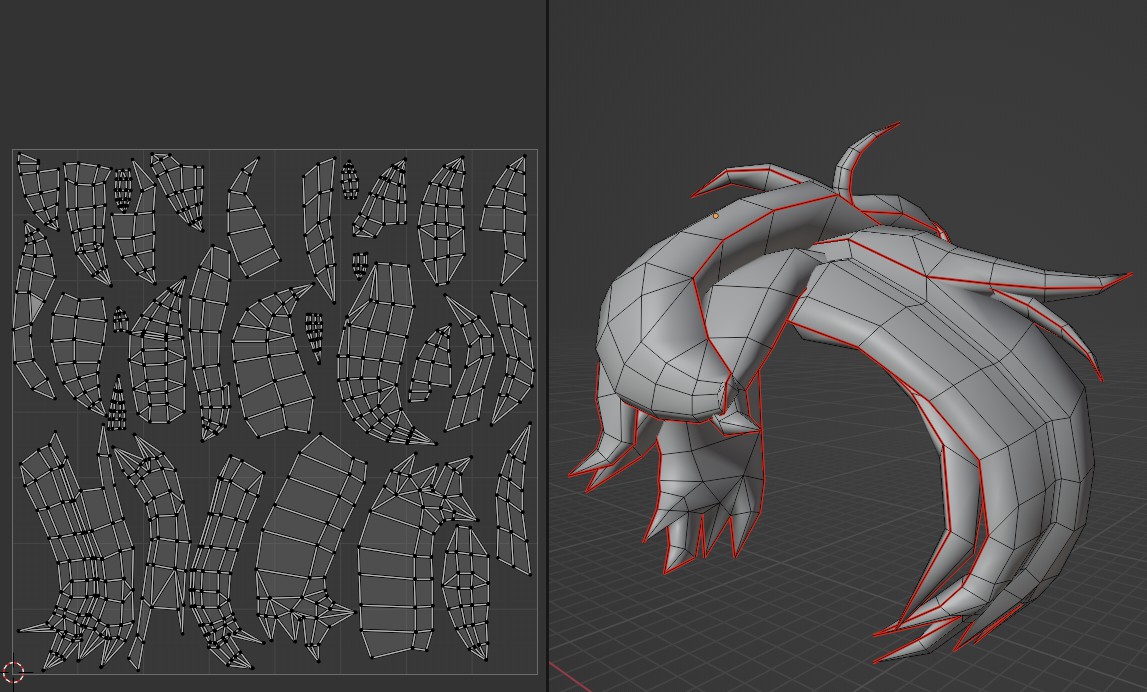
Task: Click the orange origin dot on mesh
Action: click(715, 216)
